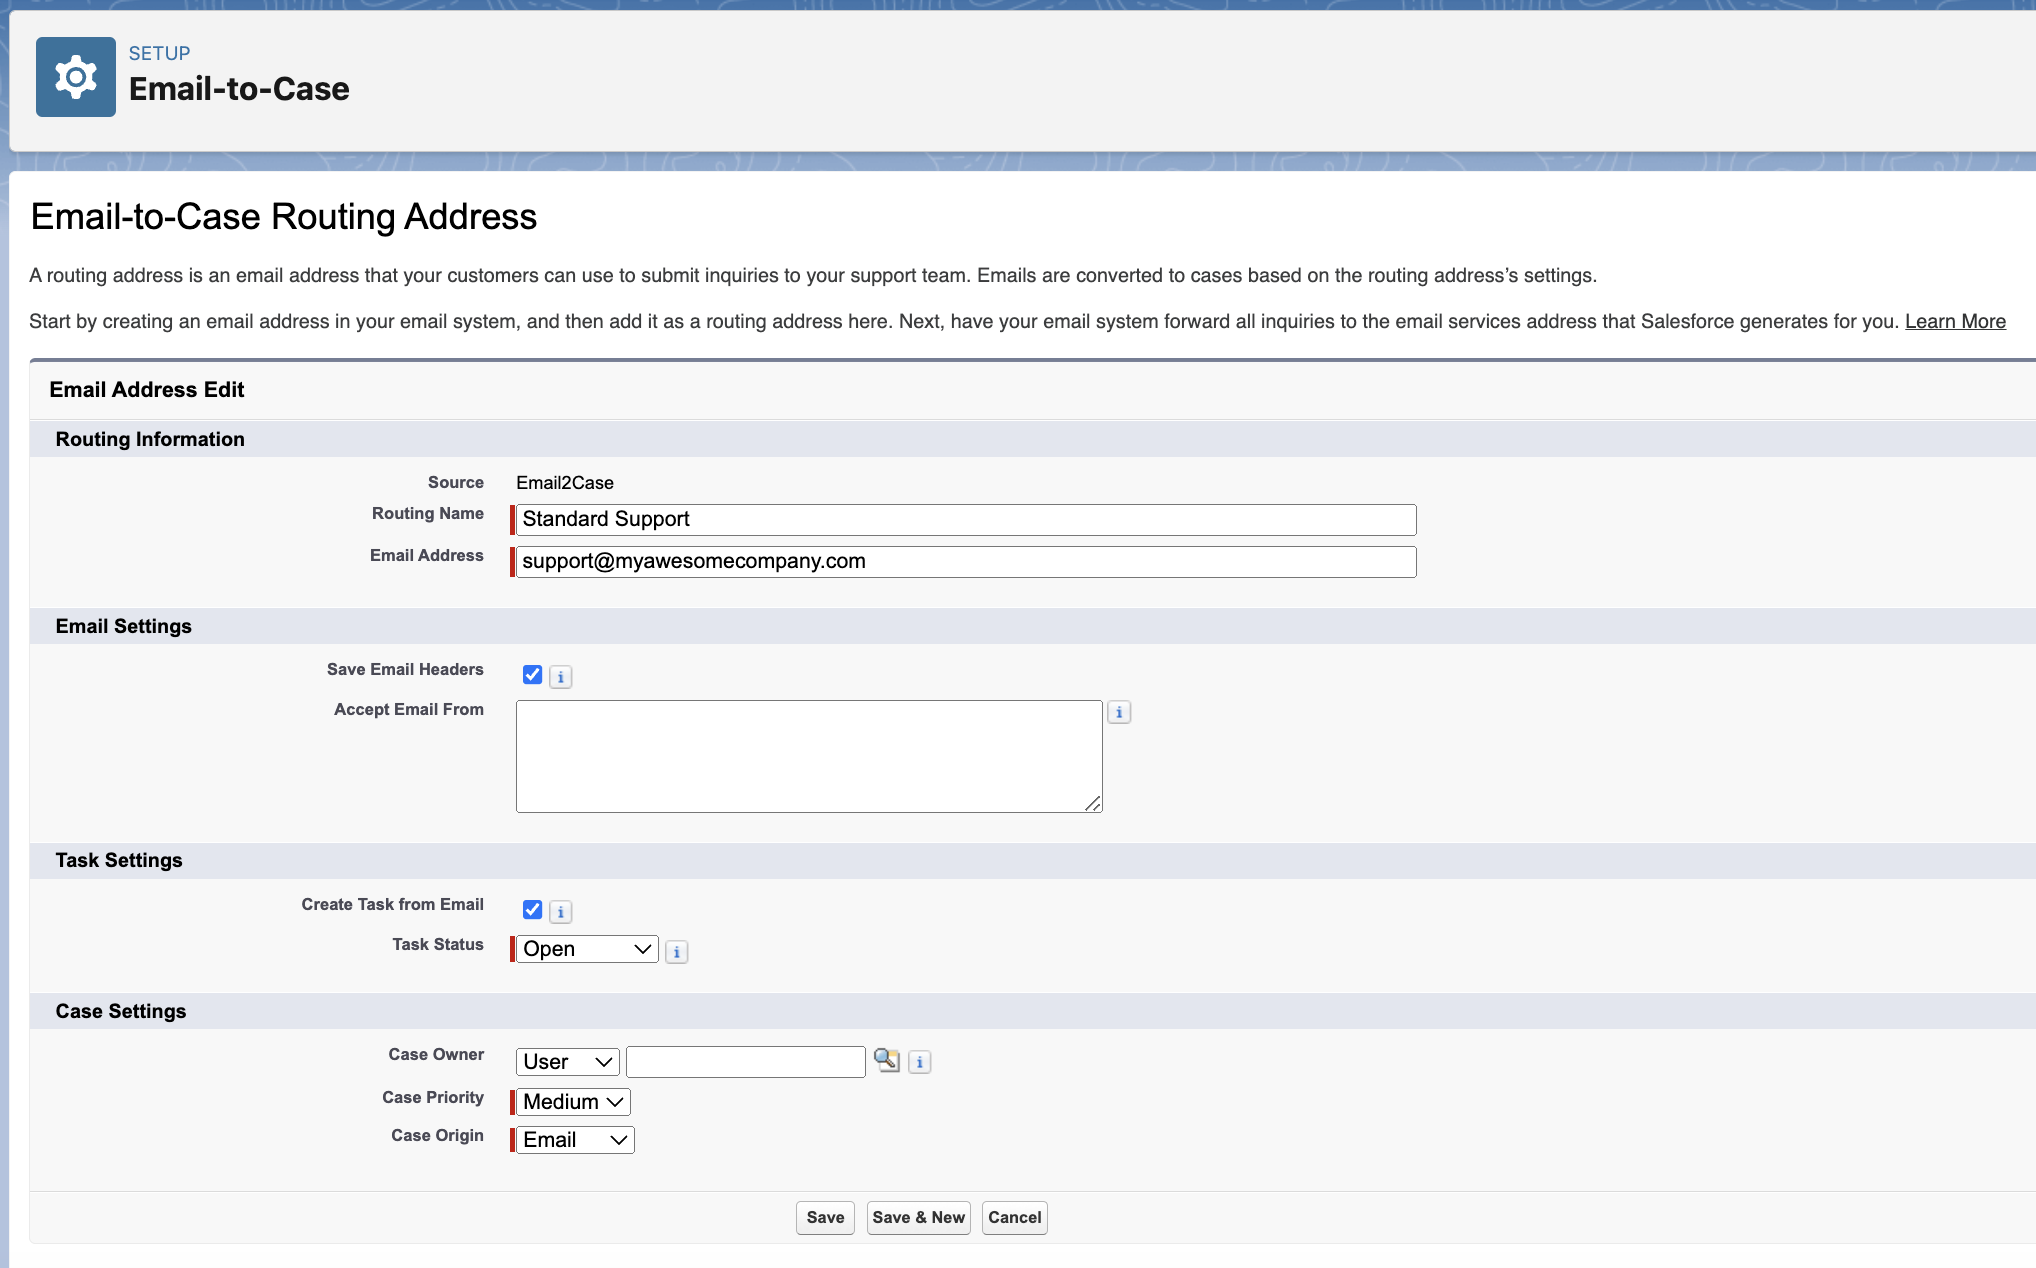Click the 'Email Settings' section header
The height and width of the screenshot is (1268, 2036).
coord(124,626)
